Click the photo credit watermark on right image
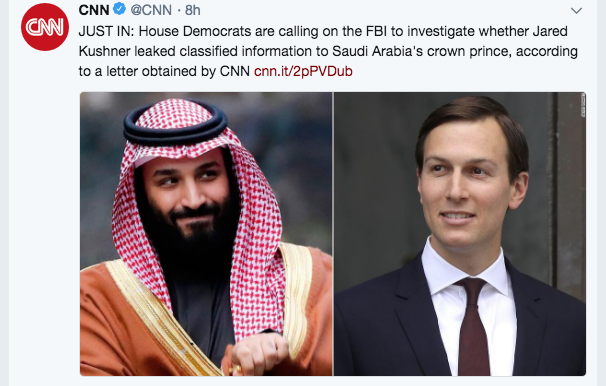 (x=583, y=105)
